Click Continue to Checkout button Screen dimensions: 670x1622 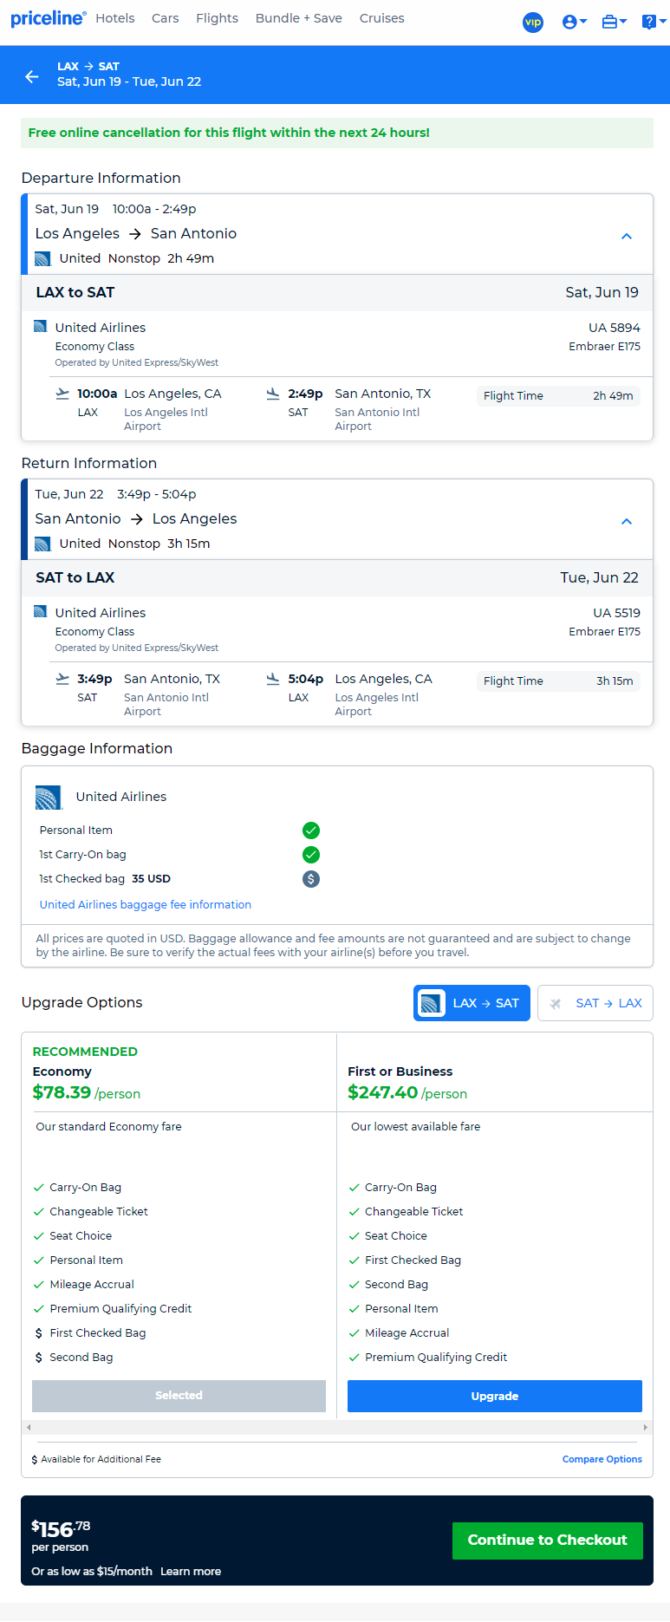[x=547, y=1540]
